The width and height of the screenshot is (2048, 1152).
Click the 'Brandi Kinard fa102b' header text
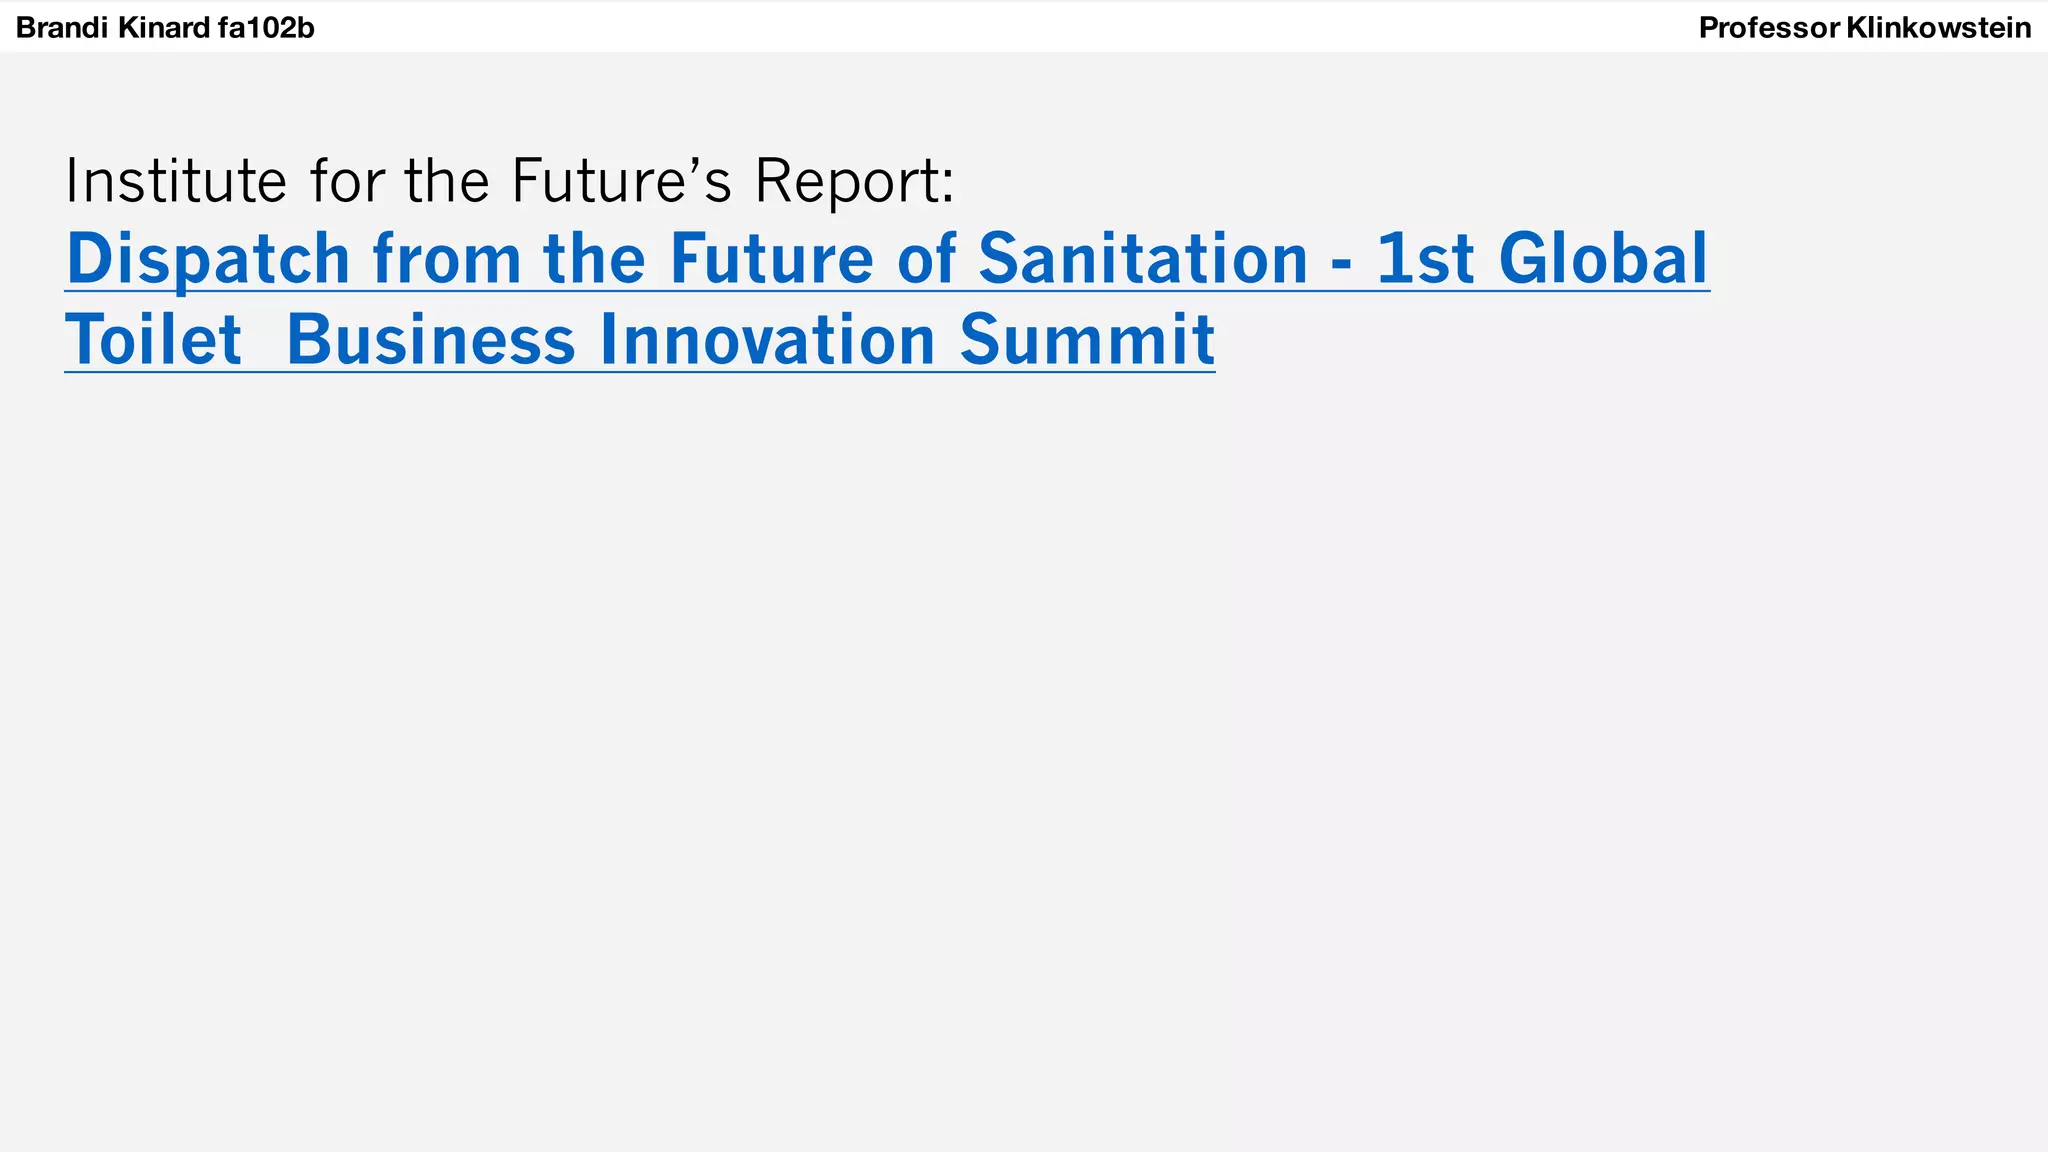click(x=165, y=28)
